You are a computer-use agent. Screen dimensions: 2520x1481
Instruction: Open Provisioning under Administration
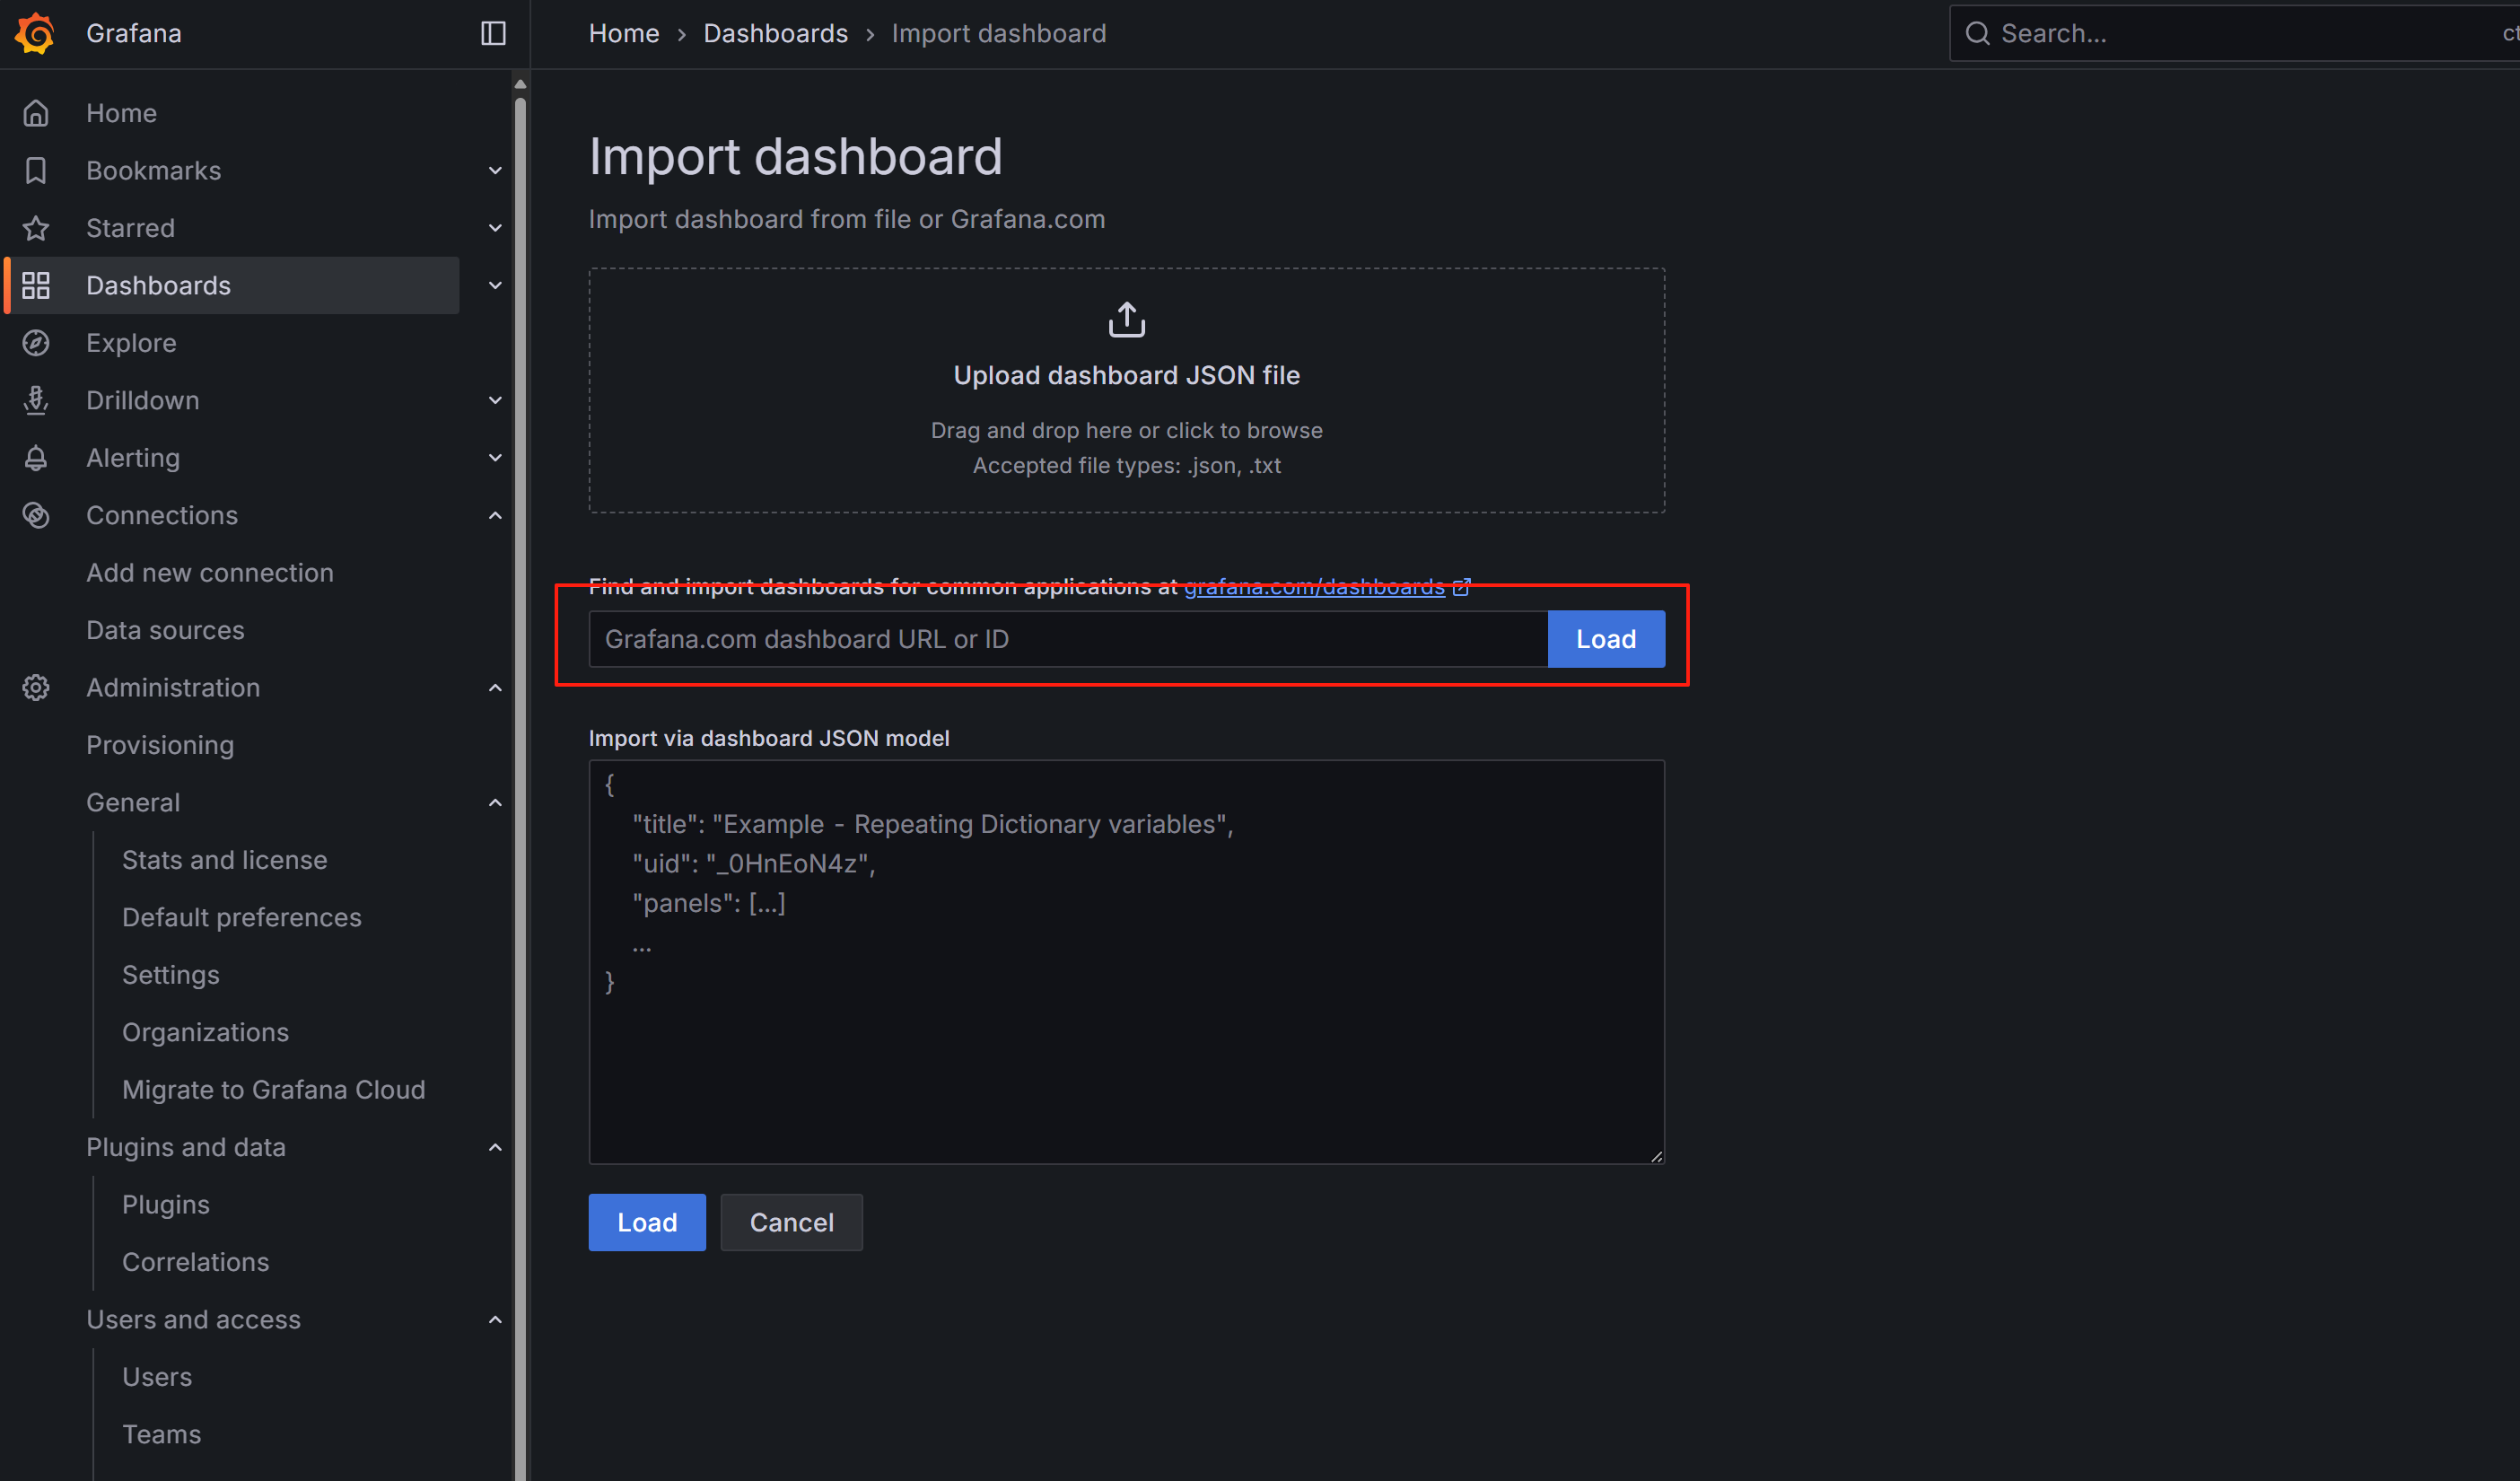[160, 745]
